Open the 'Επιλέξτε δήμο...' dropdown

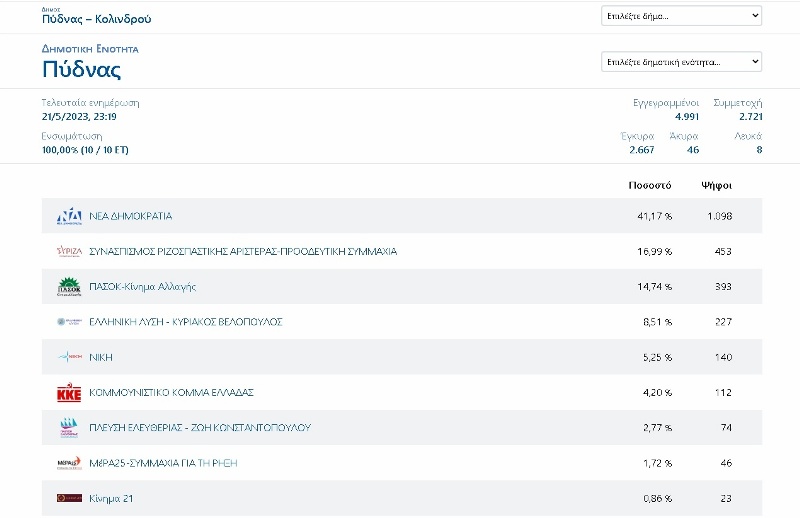pyautogui.click(x=681, y=16)
